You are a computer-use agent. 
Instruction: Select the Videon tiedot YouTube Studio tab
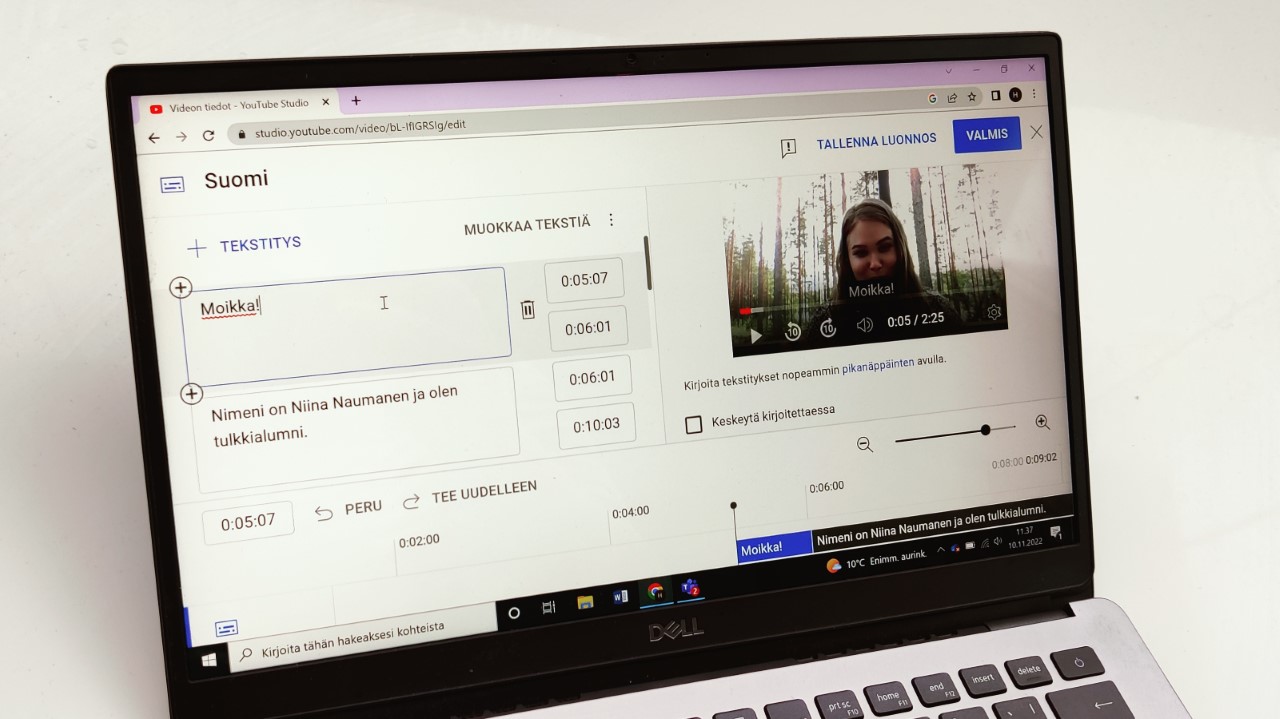[x=238, y=105]
